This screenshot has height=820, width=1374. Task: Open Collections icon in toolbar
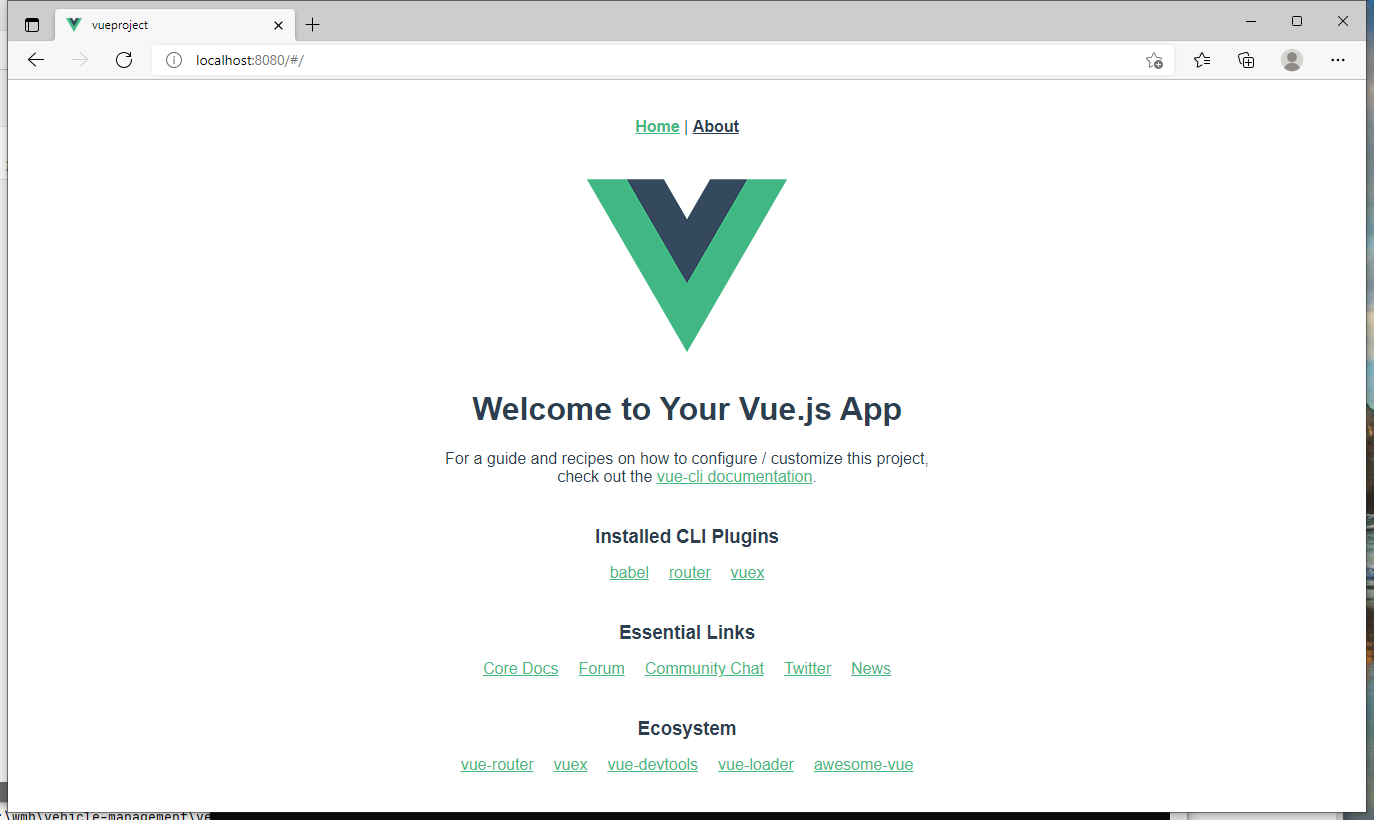[x=1246, y=60]
